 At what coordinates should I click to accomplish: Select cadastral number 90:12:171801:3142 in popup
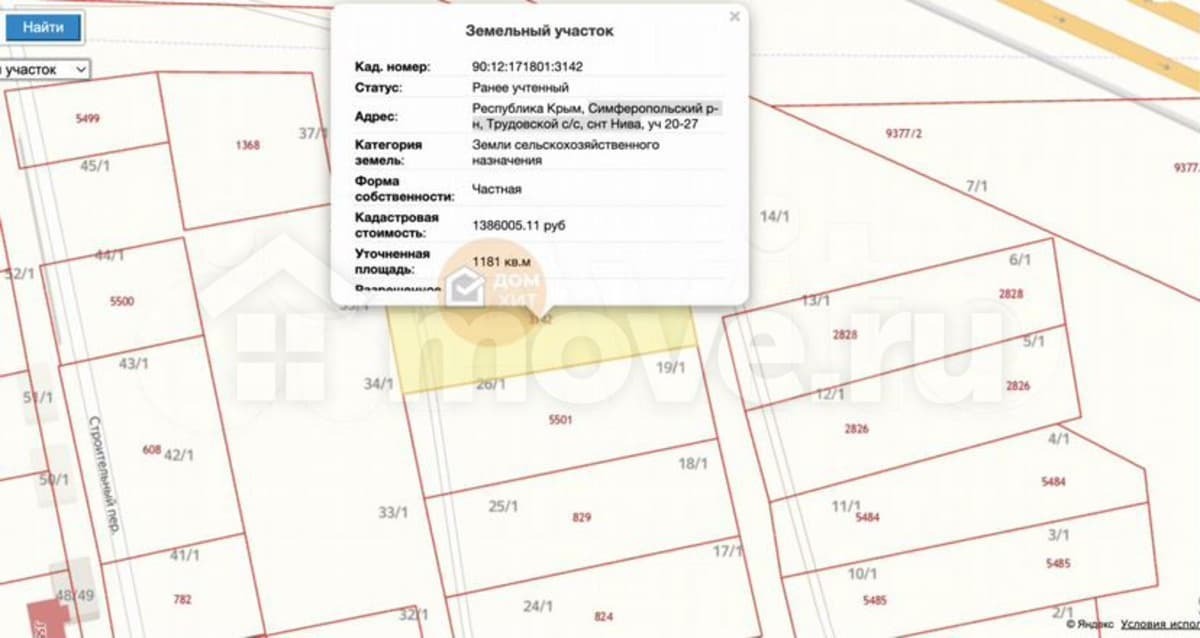527,67
